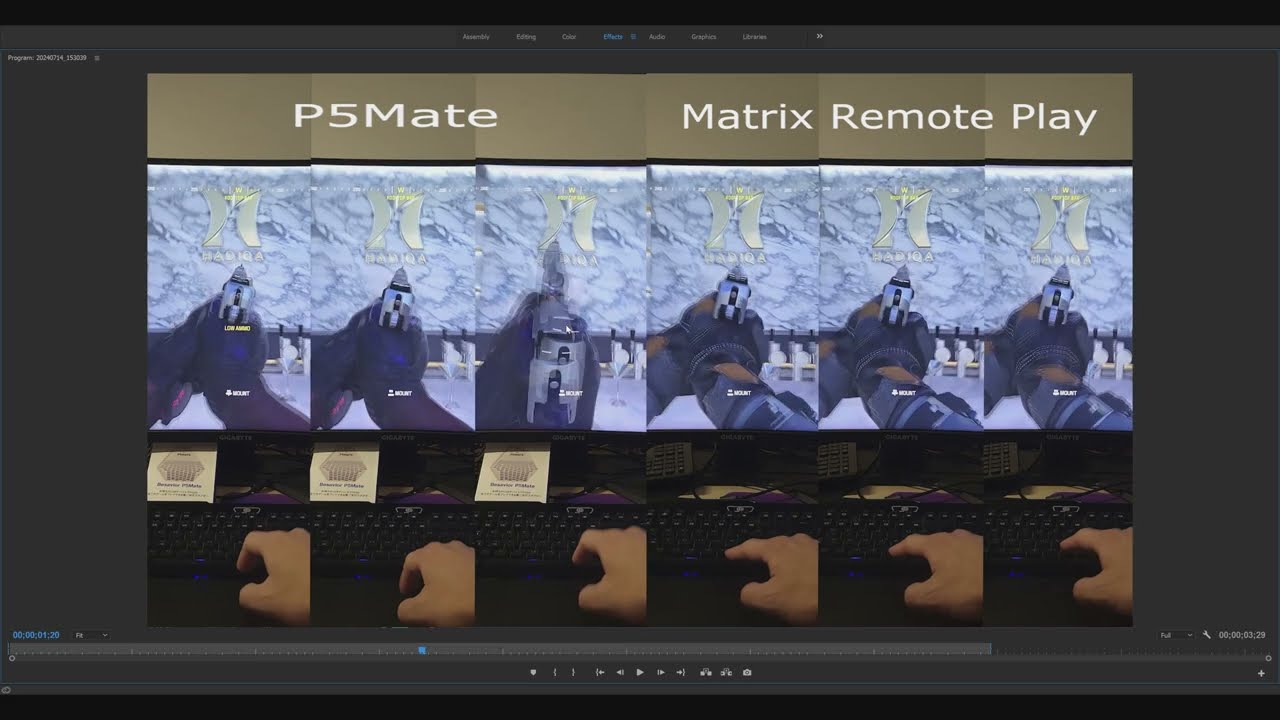Click the Matrix title in the preview
This screenshot has height=720, width=1280.
pyautogui.click(x=747, y=116)
